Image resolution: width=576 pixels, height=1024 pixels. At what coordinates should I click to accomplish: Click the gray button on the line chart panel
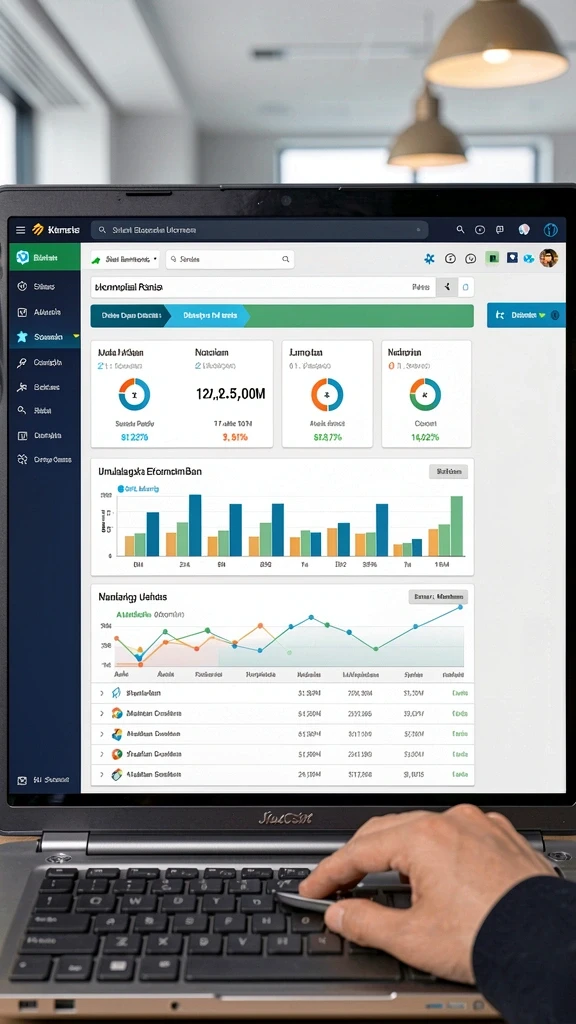pyautogui.click(x=438, y=597)
